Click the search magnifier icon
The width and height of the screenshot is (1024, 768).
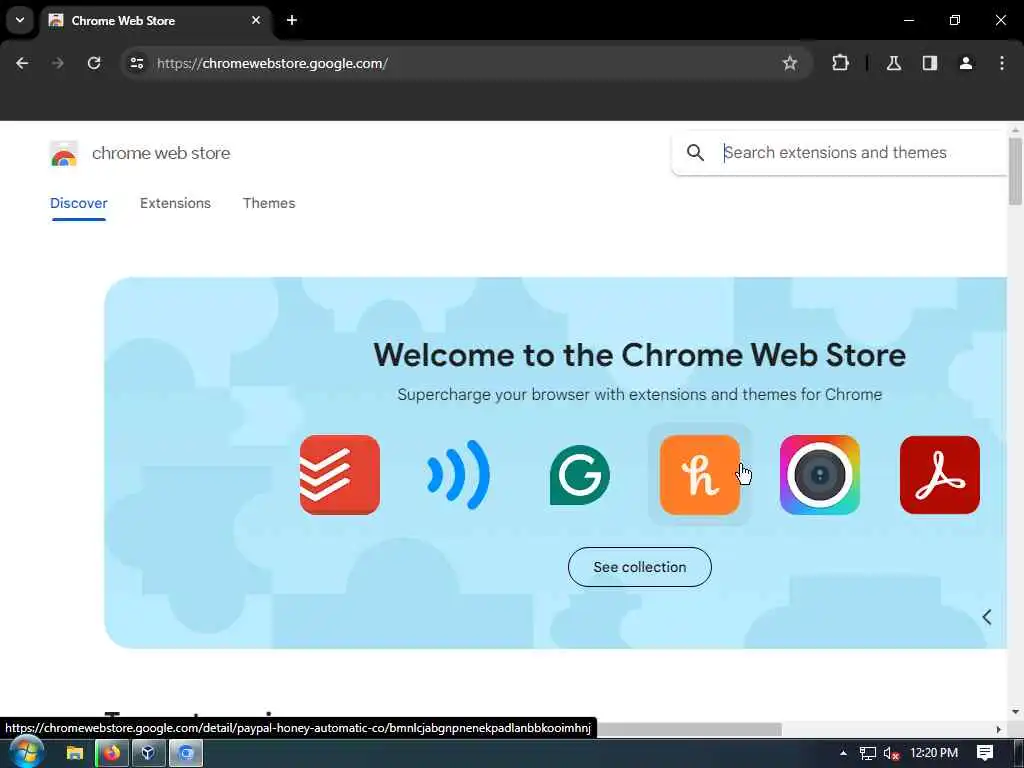click(x=696, y=153)
